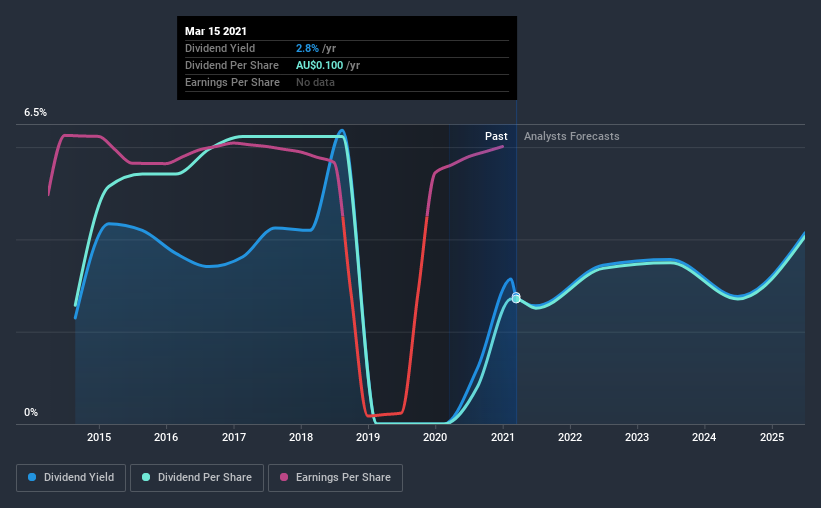This screenshot has width=821, height=508.
Task: Click the blue Dividend Yield legend dot
Action: [32, 477]
